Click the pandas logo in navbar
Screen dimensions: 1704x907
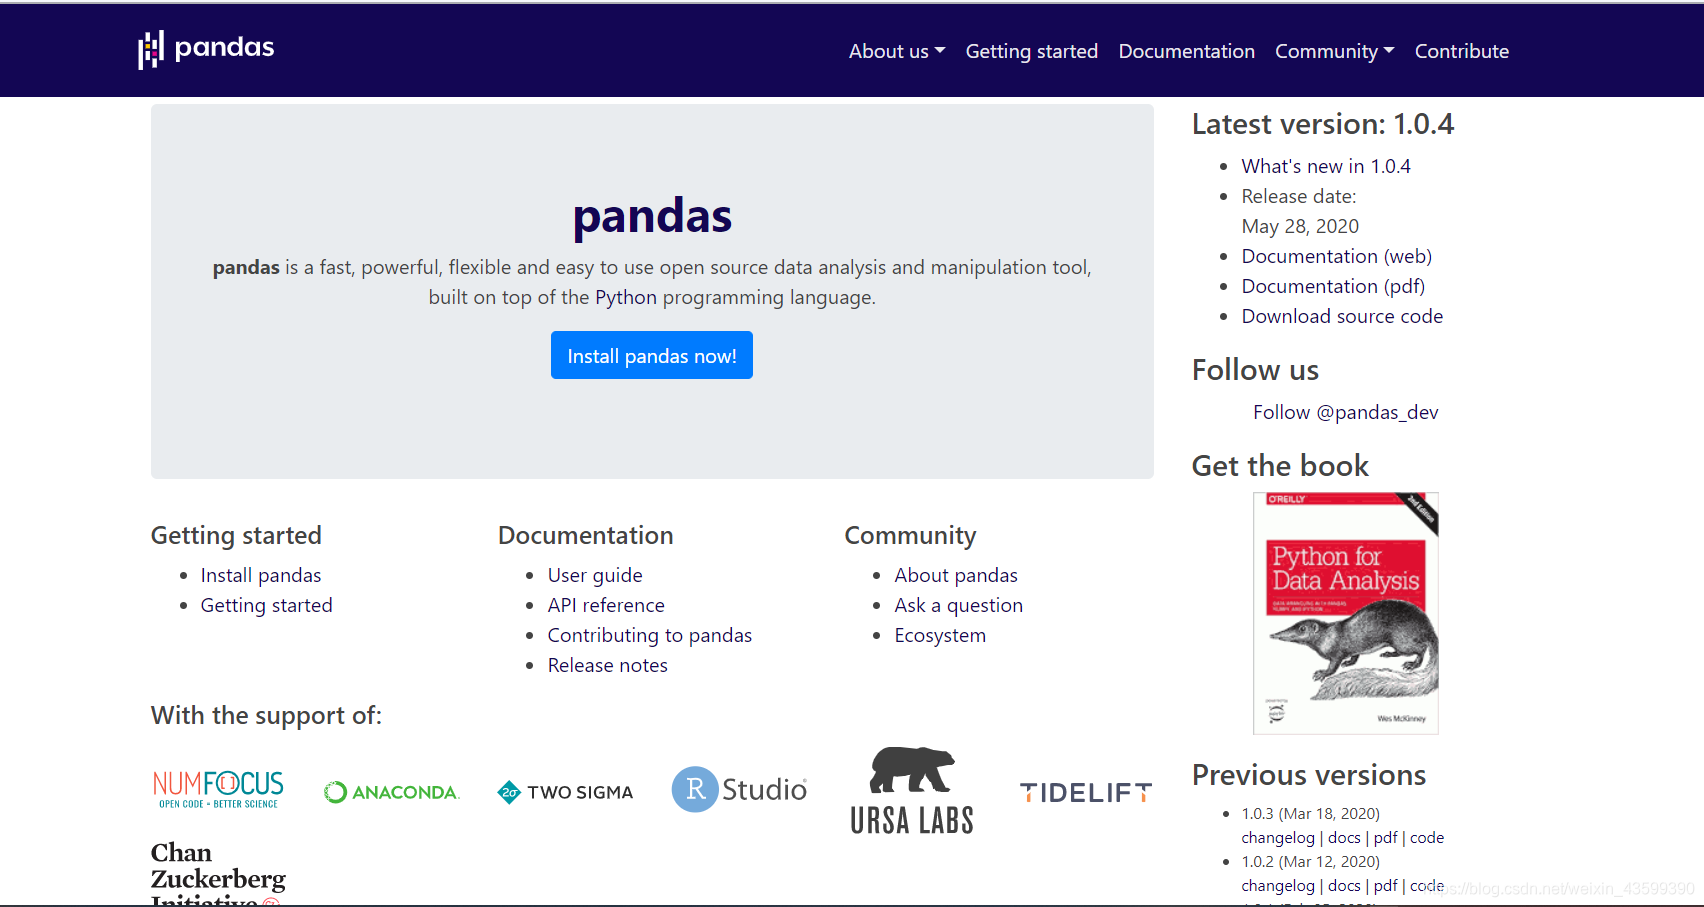point(206,50)
